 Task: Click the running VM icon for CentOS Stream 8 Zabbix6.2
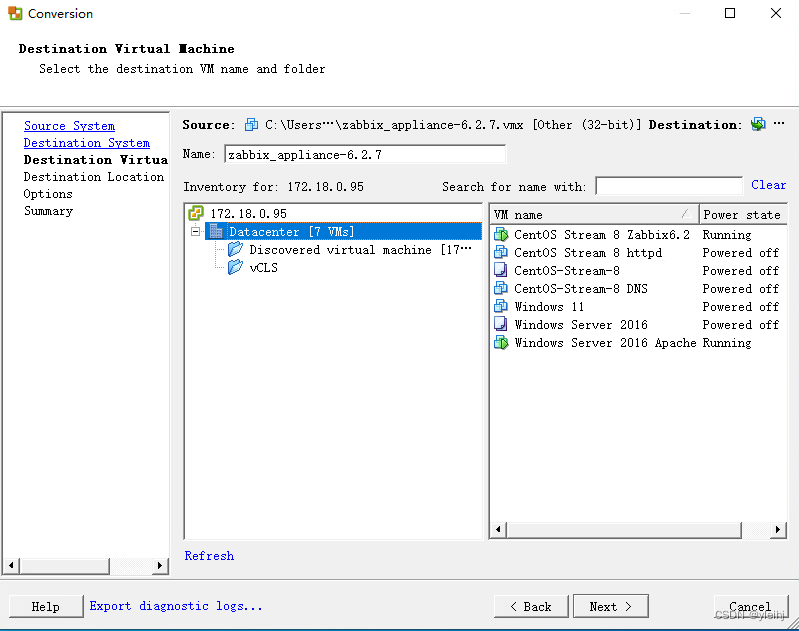click(x=501, y=234)
